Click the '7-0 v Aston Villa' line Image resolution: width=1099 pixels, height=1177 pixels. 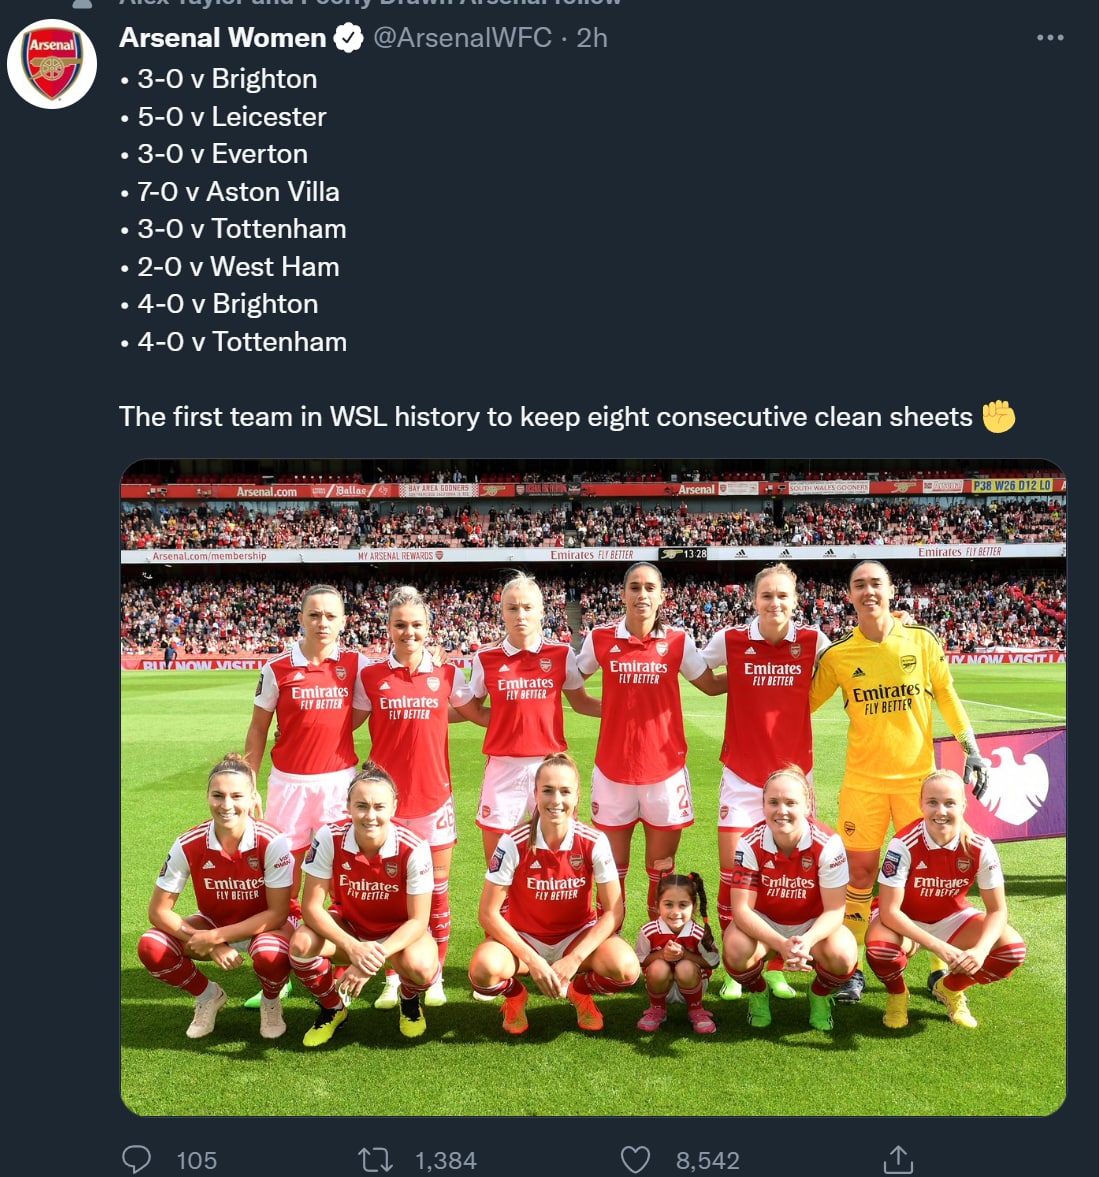pyautogui.click(x=238, y=192)
